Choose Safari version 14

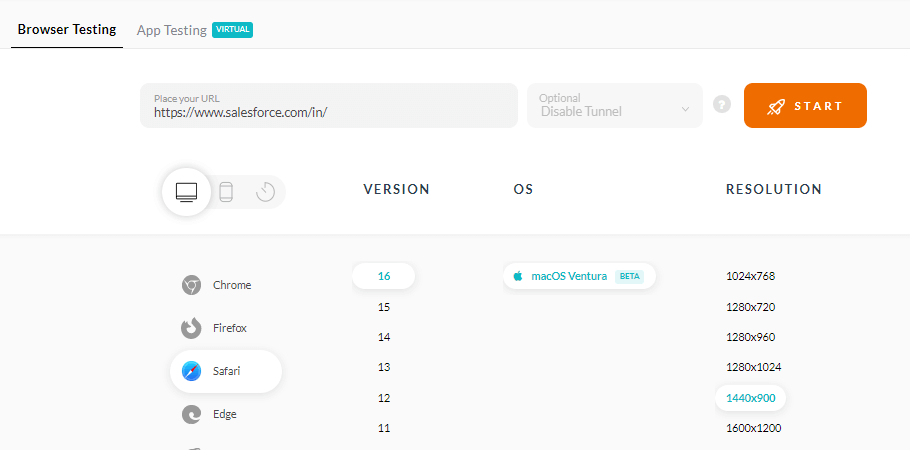coord(384,337)
